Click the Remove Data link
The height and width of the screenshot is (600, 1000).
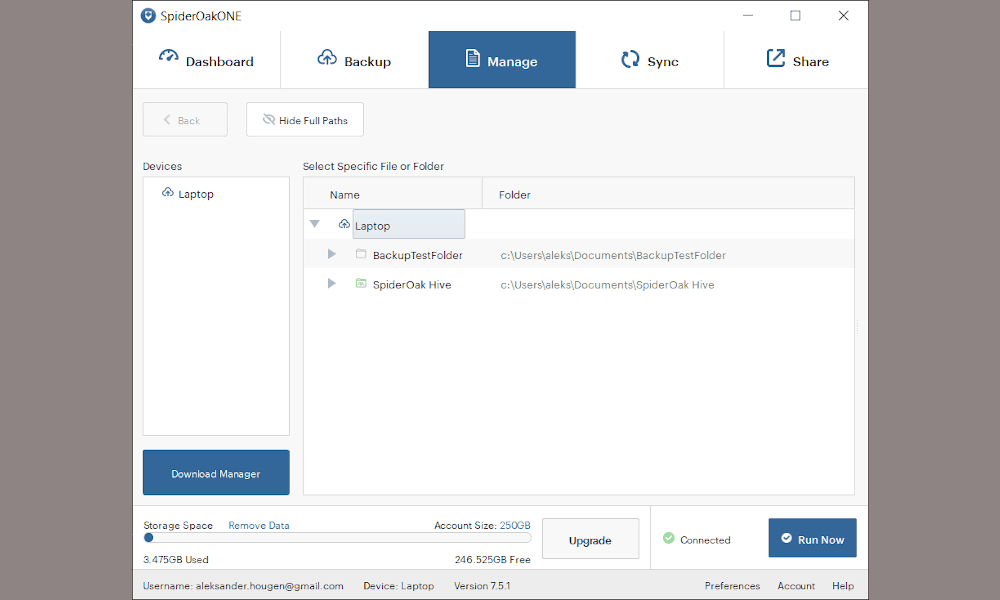point(259,525)
